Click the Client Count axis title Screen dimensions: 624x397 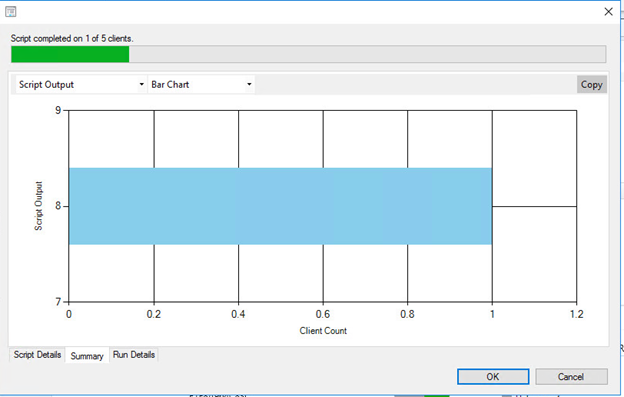pos(323,331)
